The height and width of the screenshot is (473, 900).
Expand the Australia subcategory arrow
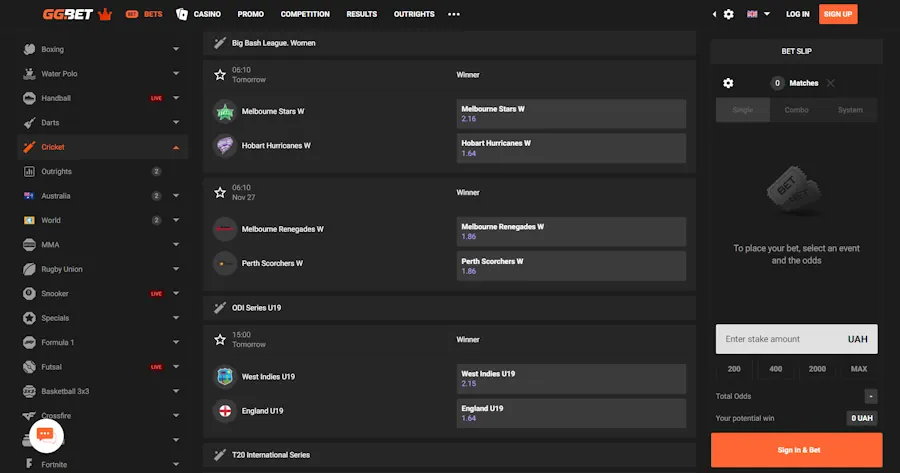(x=176, y=196)
